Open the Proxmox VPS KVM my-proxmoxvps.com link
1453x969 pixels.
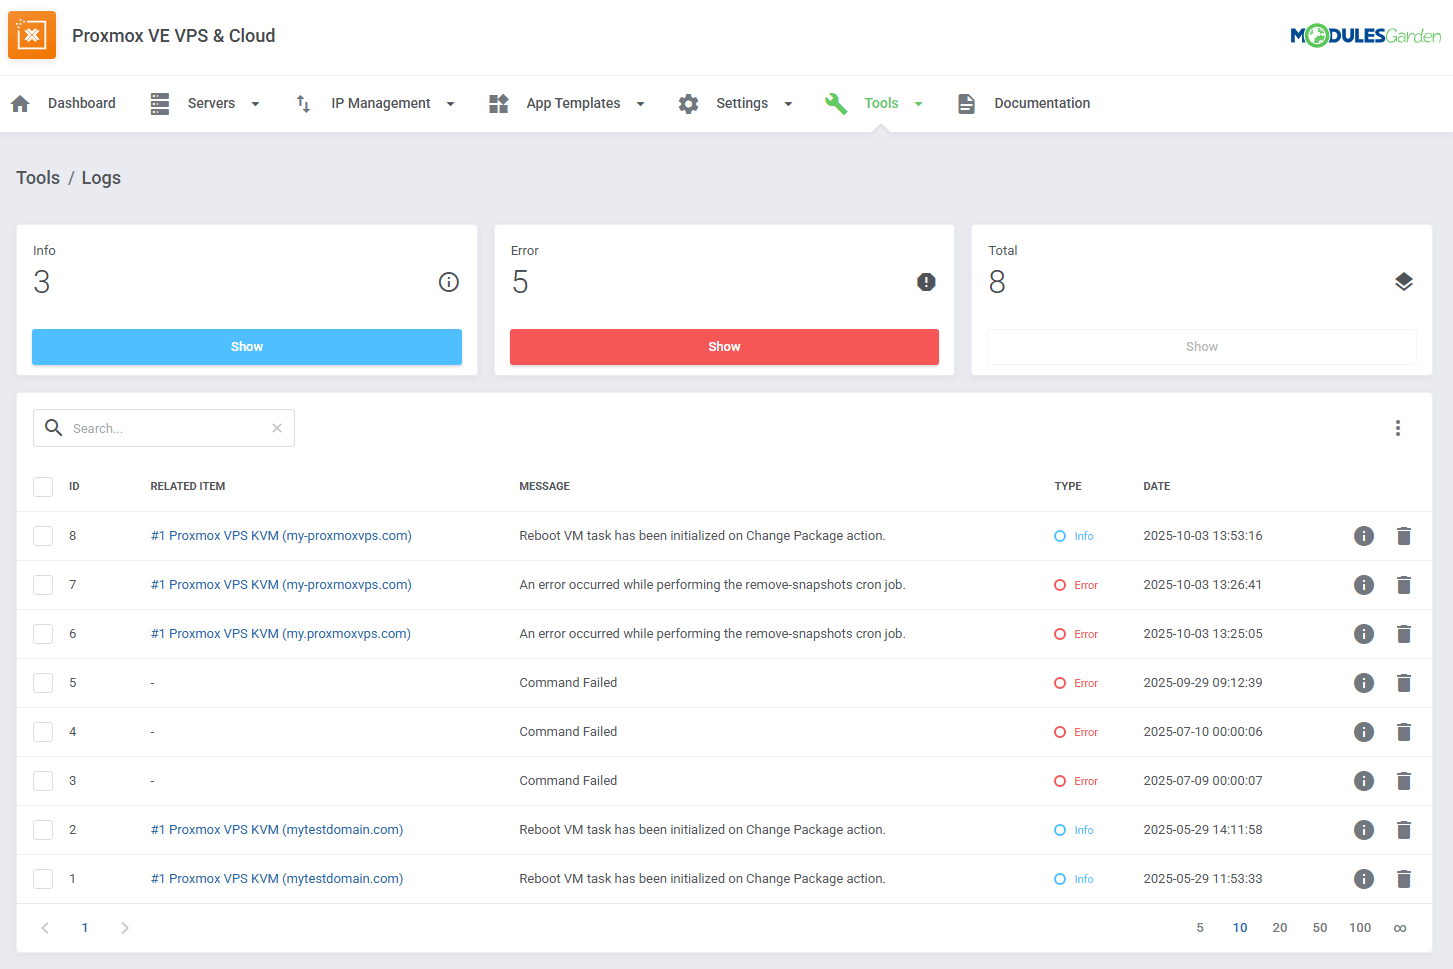280,535
